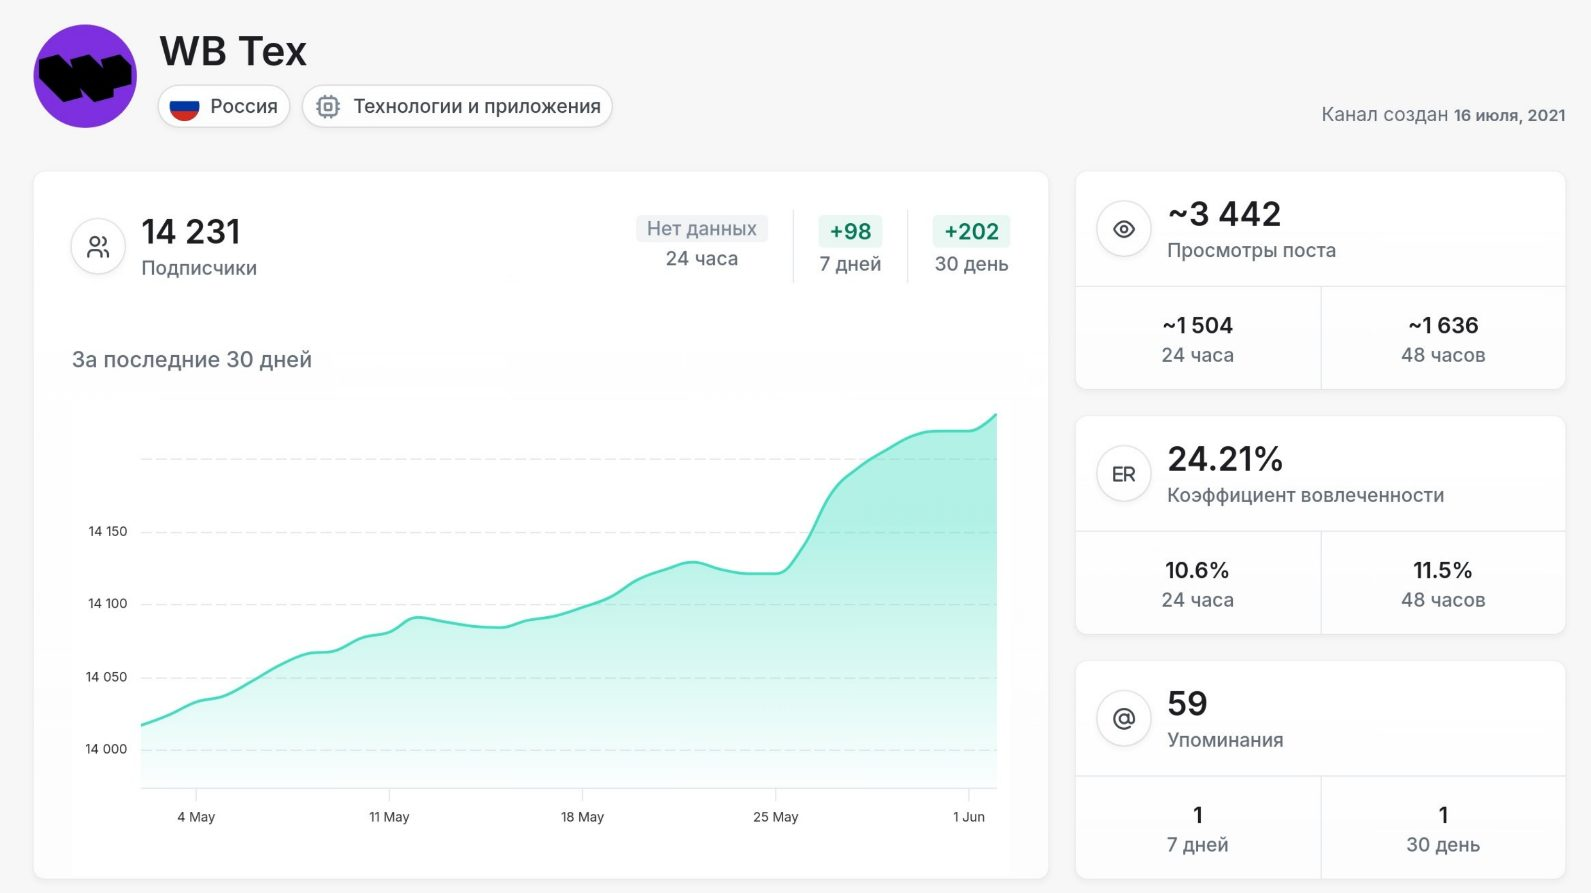Click the Russian flag icon
Screen dimensions: 1591x893
[x=184, y=107]
